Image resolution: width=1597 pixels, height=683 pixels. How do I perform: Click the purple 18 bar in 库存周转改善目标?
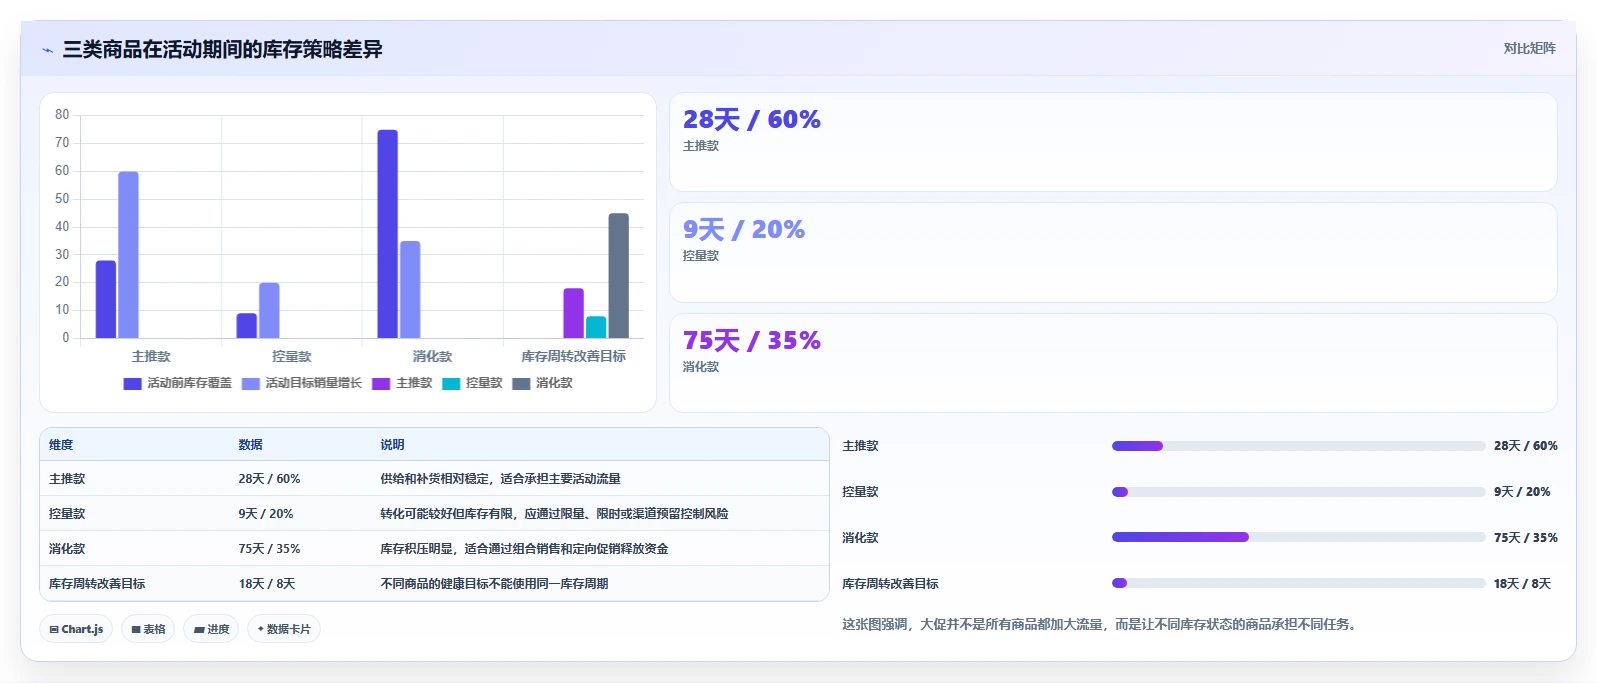[573, 313]
